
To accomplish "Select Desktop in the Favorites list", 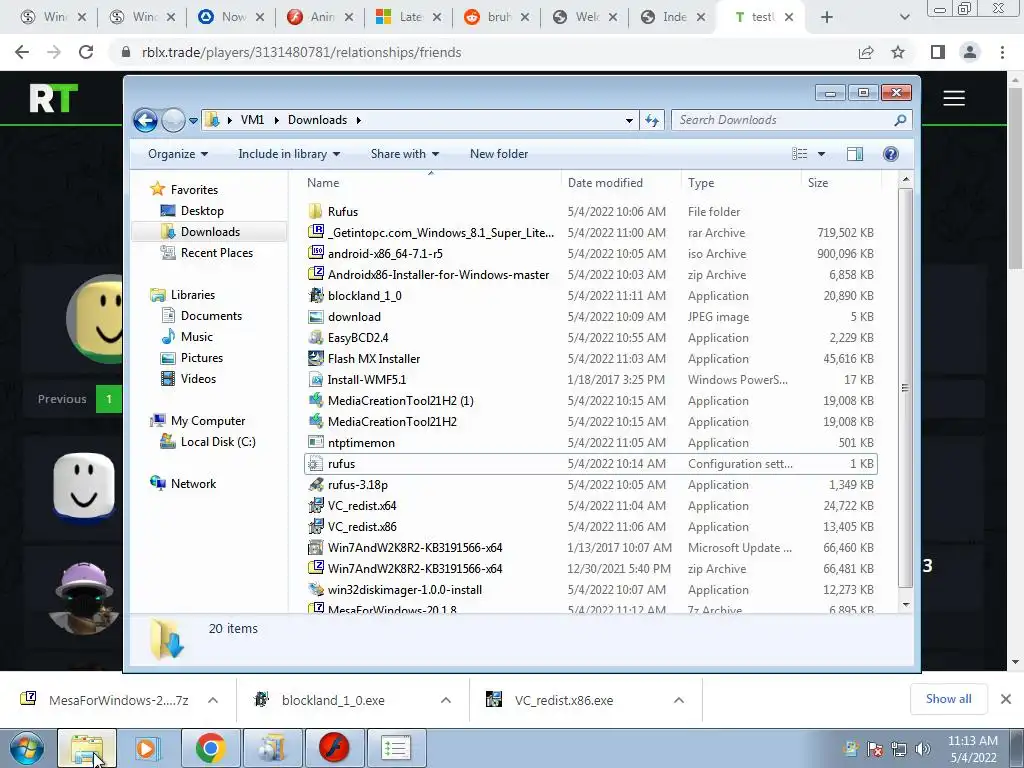I will click(x=202, y=211).
